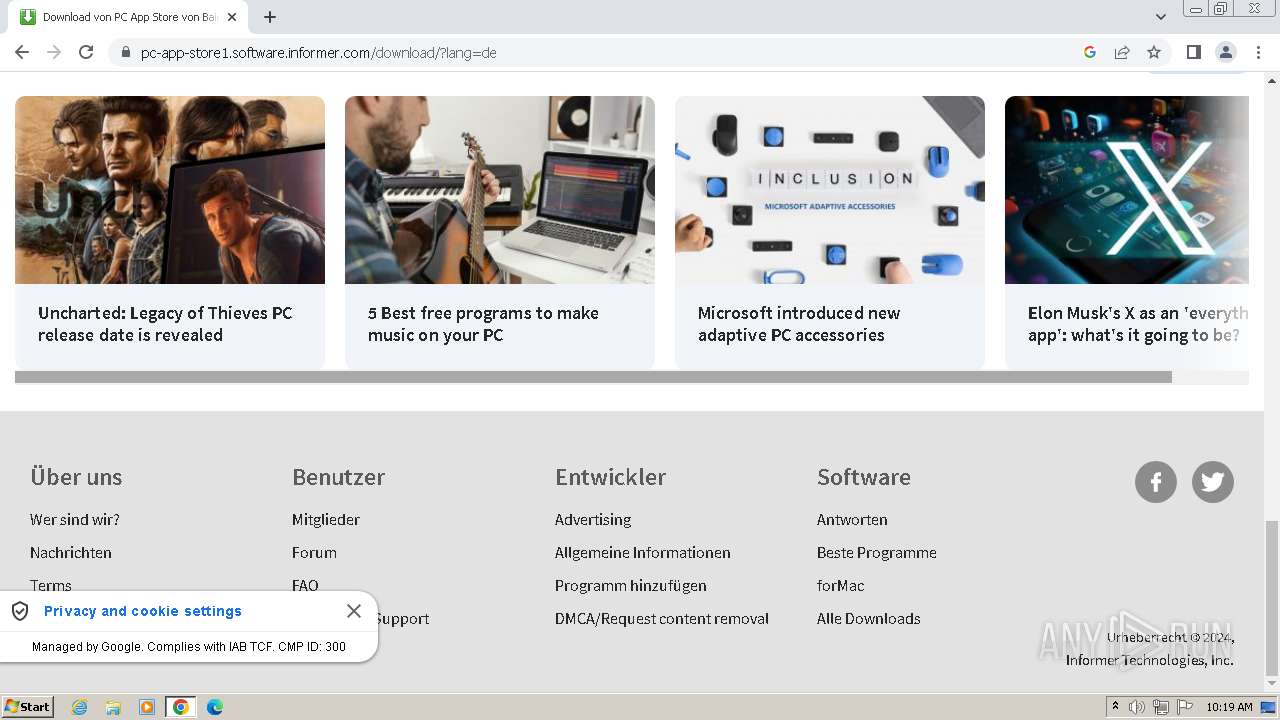The height and width of the screenshot is (720, 1280).
Task: Open the Antworten link
Action: coord(852,519)
